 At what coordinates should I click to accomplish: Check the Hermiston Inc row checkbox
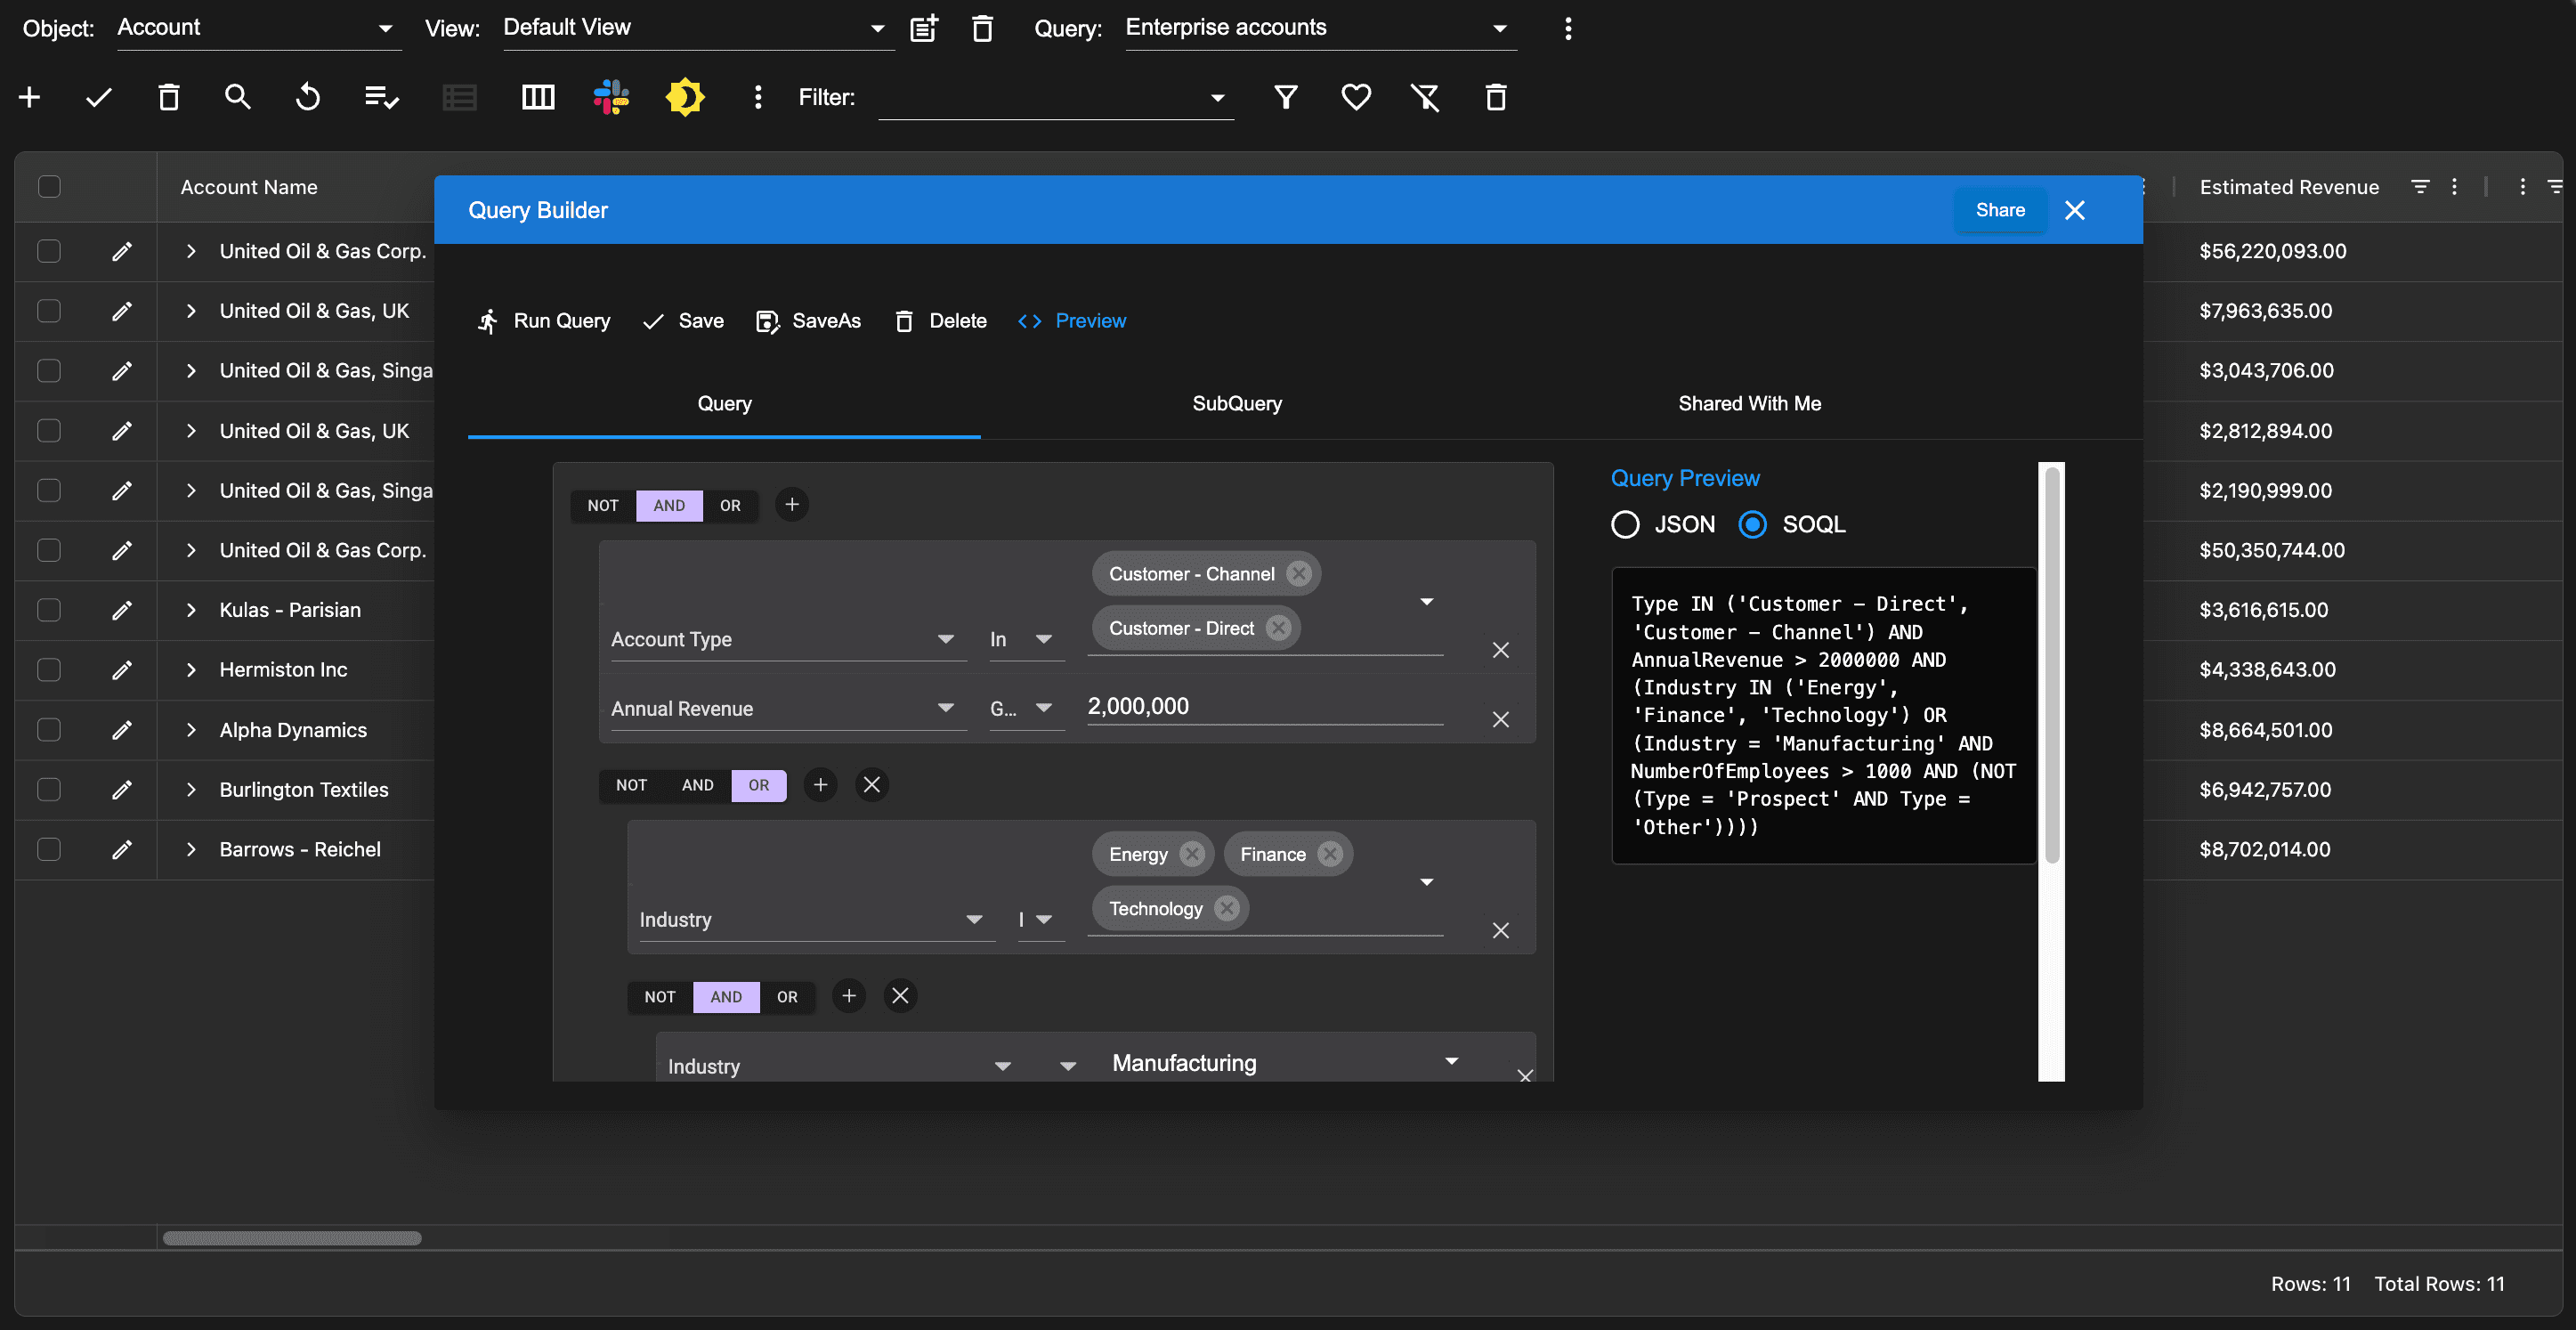point(49,670)
